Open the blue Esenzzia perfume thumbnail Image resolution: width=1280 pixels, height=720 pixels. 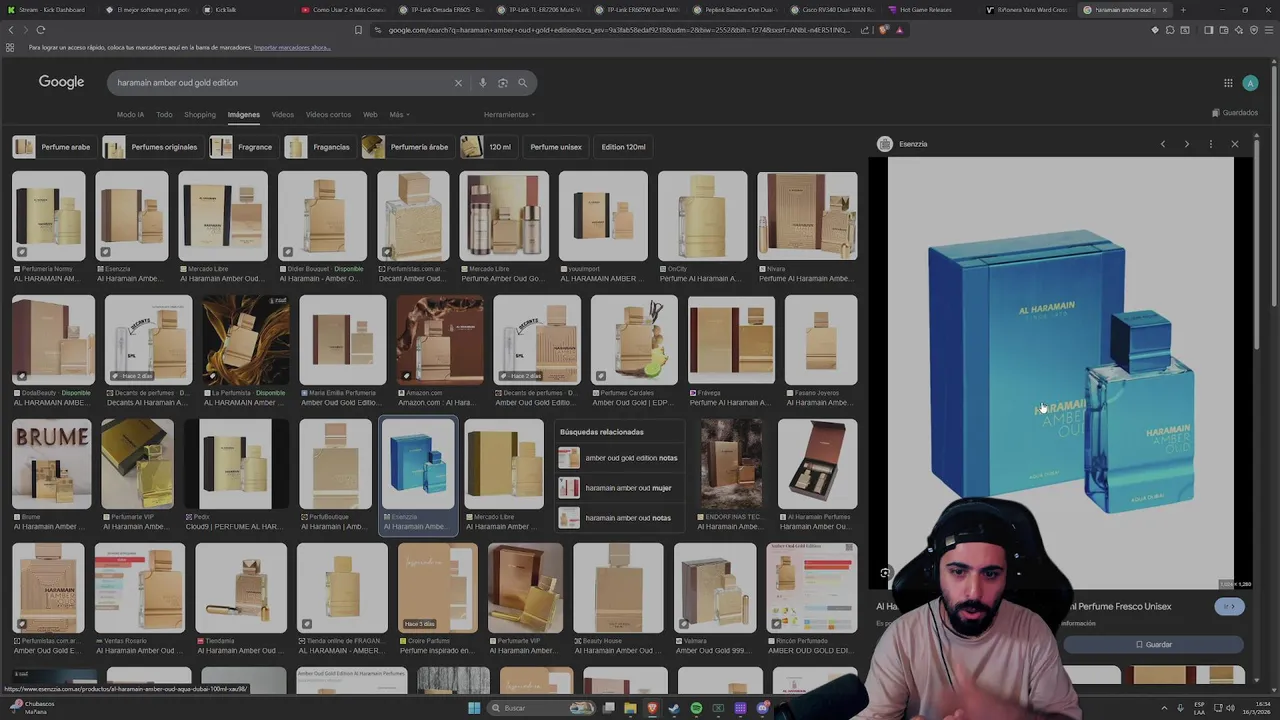[418, 465]
